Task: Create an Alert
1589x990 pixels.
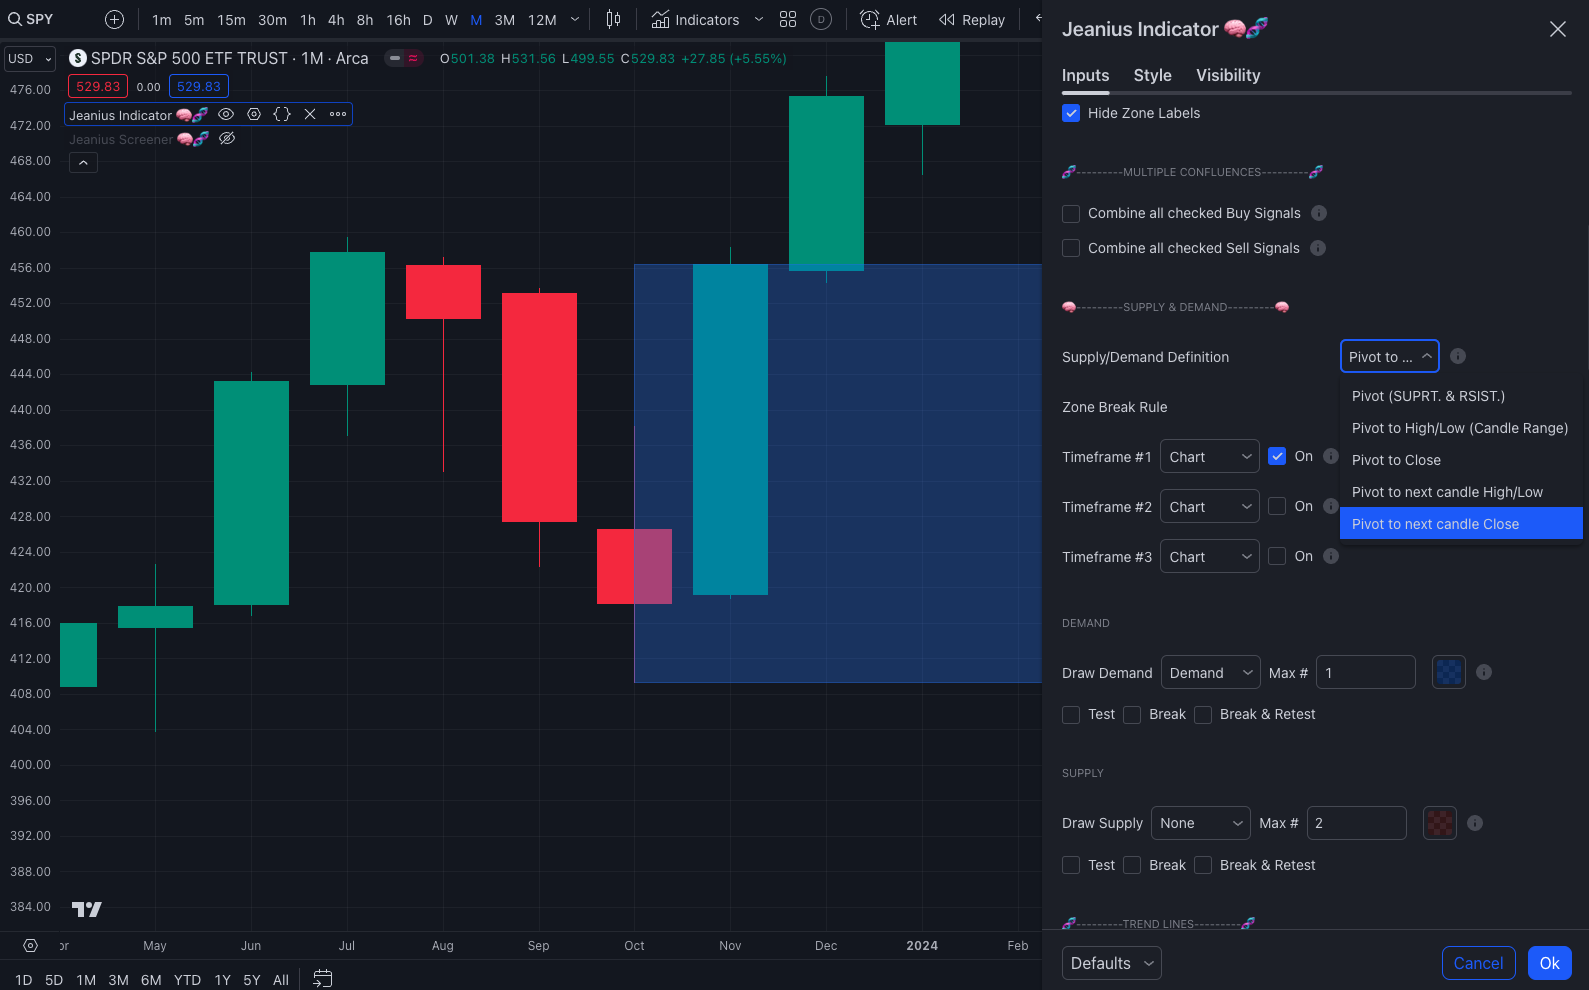Action: click(x=889, y=19)
